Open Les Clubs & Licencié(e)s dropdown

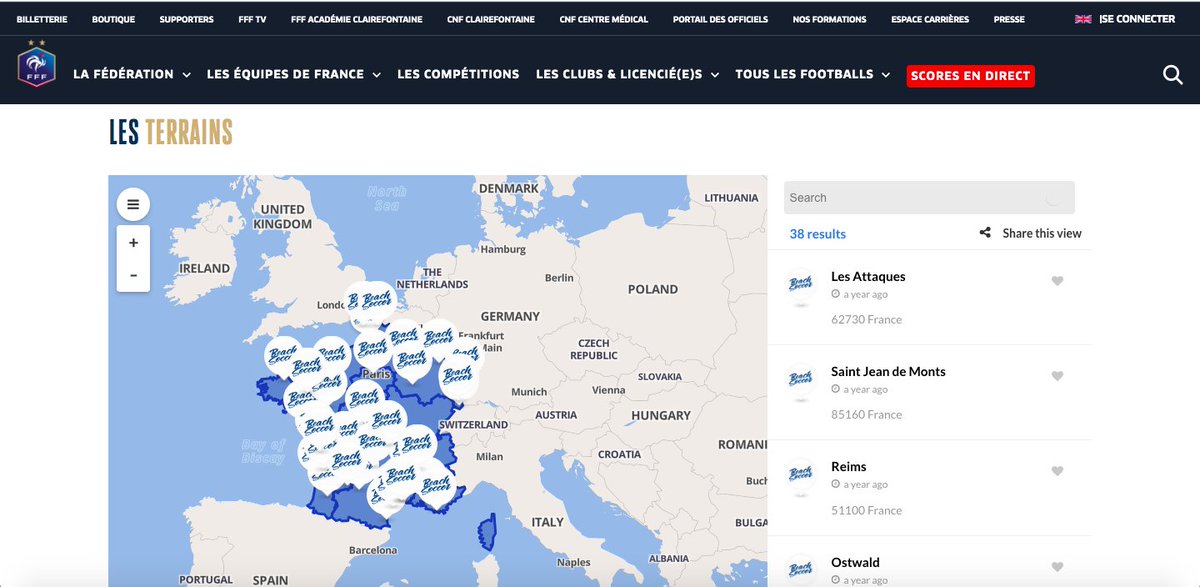[627, 74]
